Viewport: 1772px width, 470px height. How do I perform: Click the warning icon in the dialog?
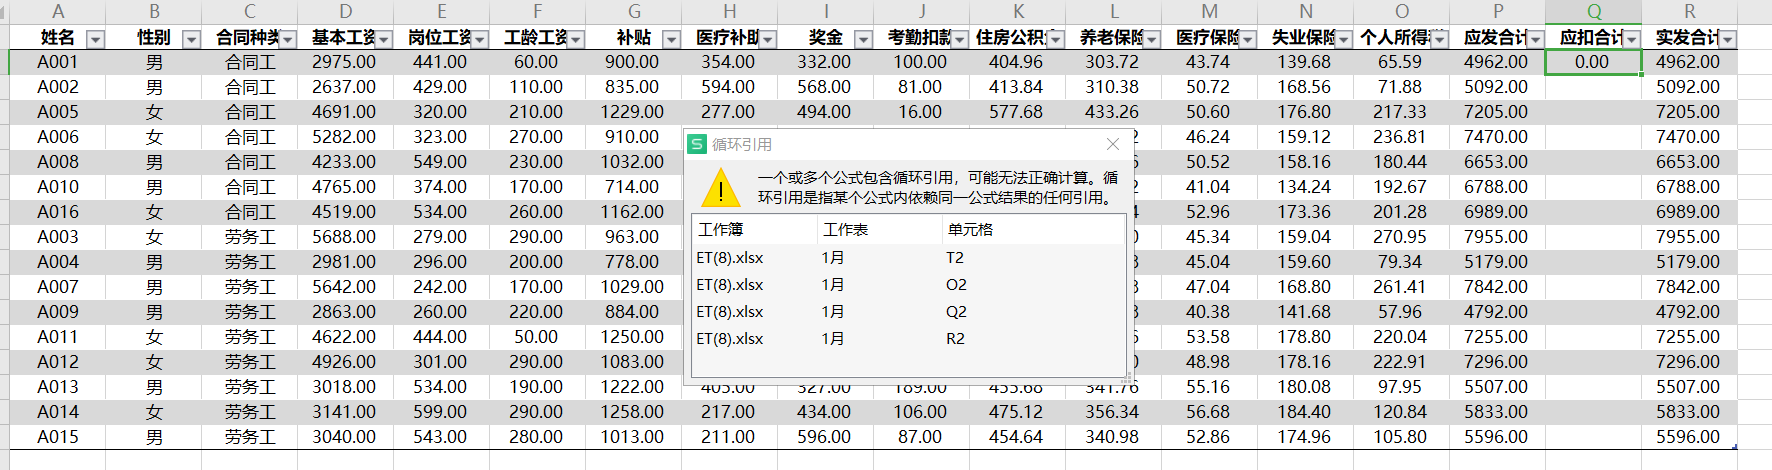[x=720, y=188]
